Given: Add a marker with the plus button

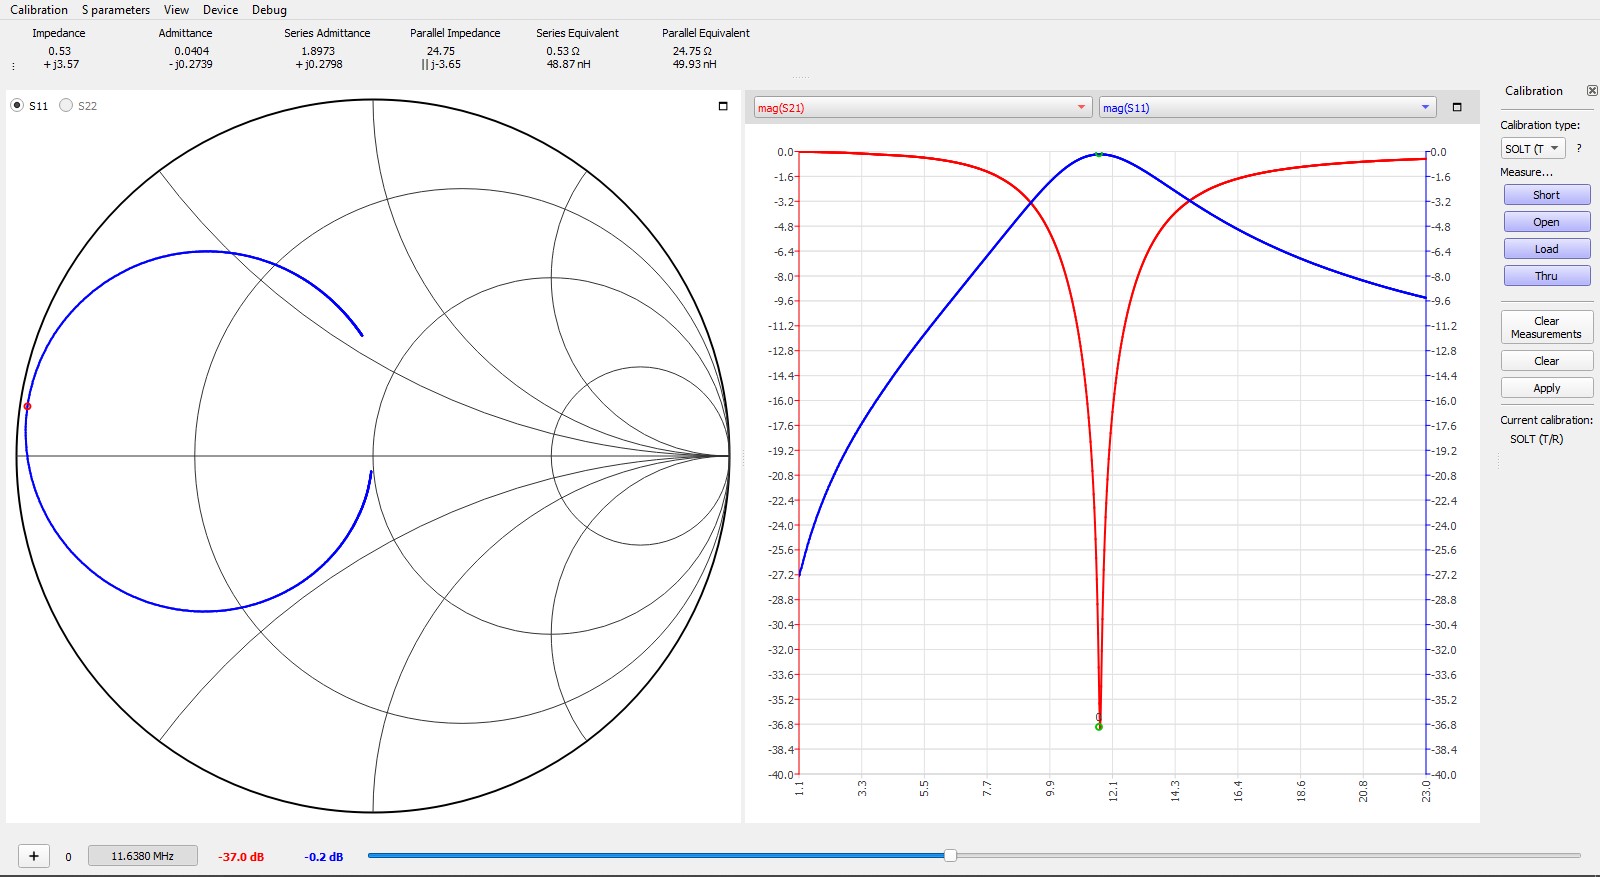Looking at the screenshot, I should pyautogui.click(x=34, y=856).
